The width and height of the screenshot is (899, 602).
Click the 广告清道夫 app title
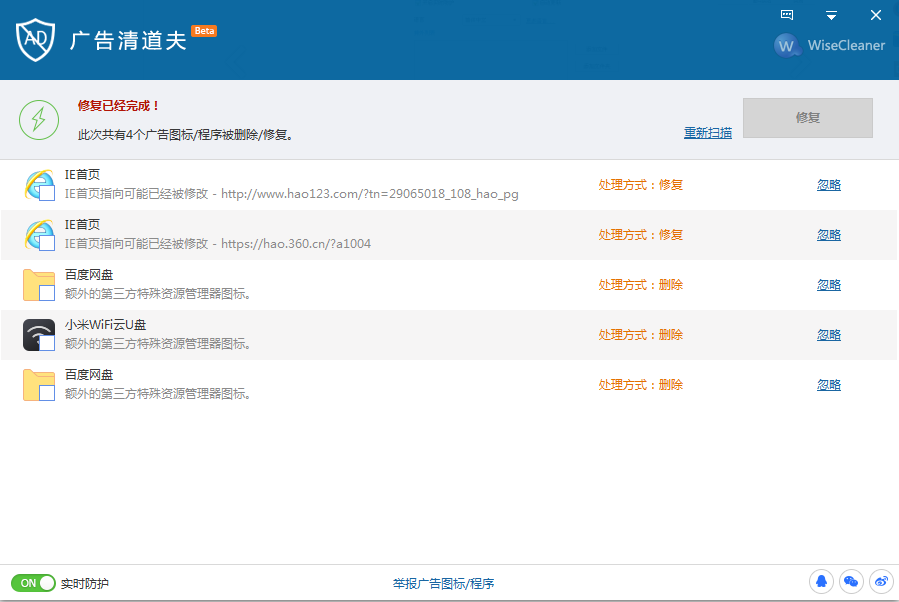click(x=128, y=41)
